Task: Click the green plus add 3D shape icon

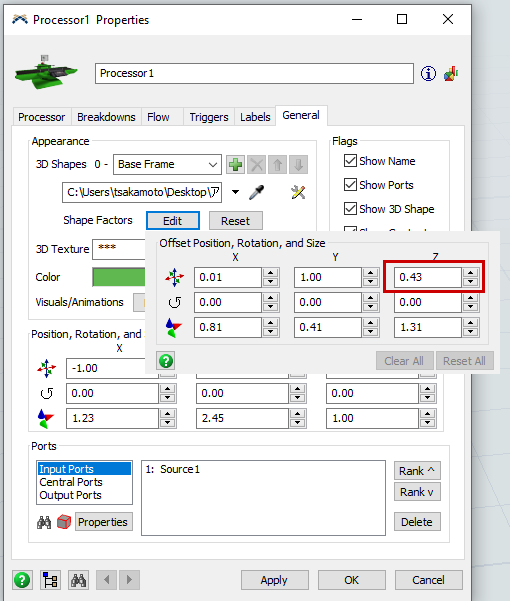Action: (235, 165)
